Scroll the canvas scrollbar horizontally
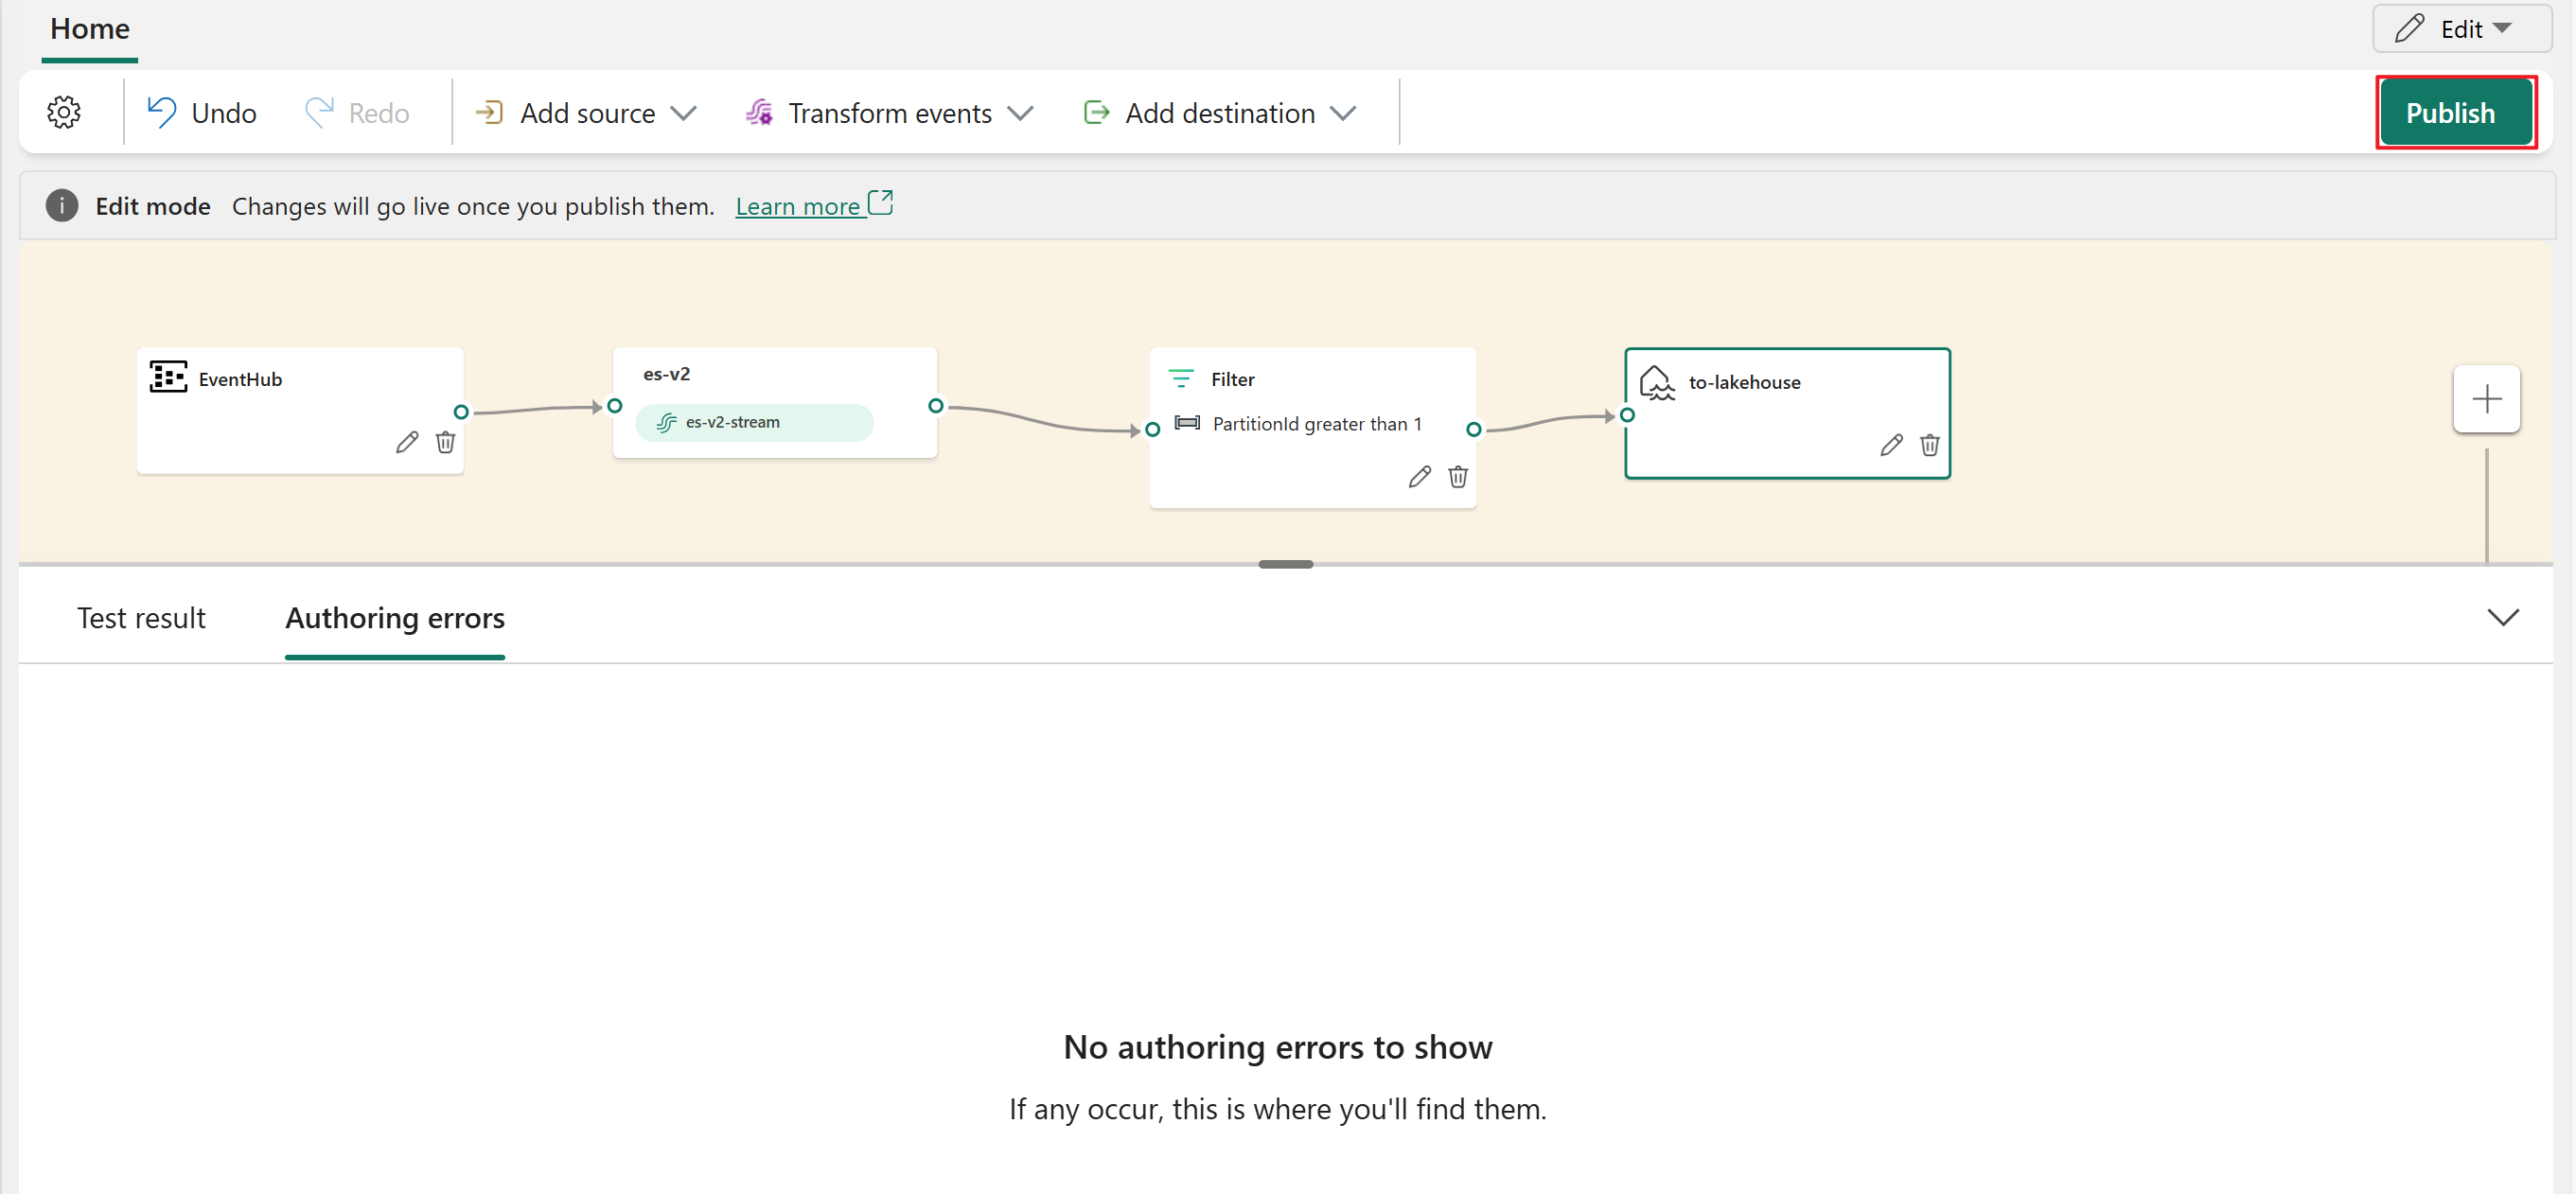 tap(1286, 560)
